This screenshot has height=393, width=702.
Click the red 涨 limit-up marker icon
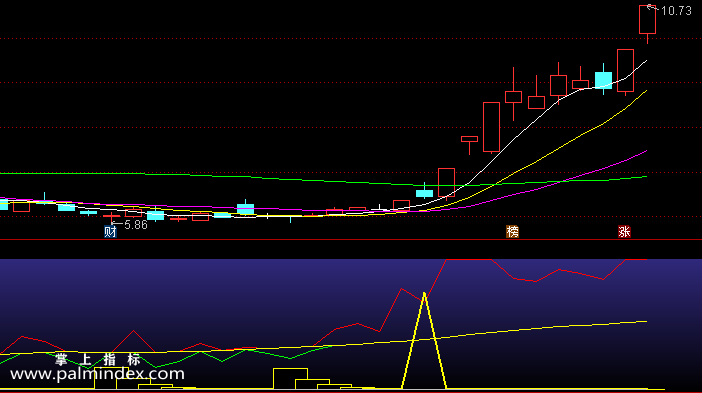(x=624, y=231)
